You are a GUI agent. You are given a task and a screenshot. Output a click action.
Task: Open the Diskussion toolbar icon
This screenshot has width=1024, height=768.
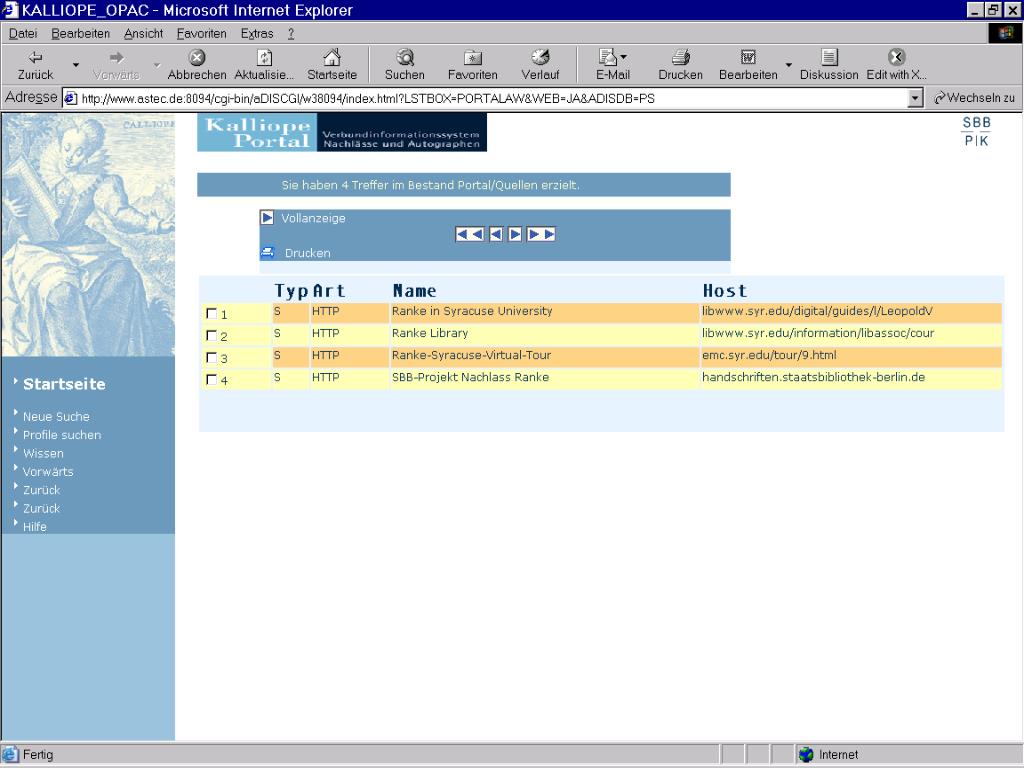coord(829,59)
